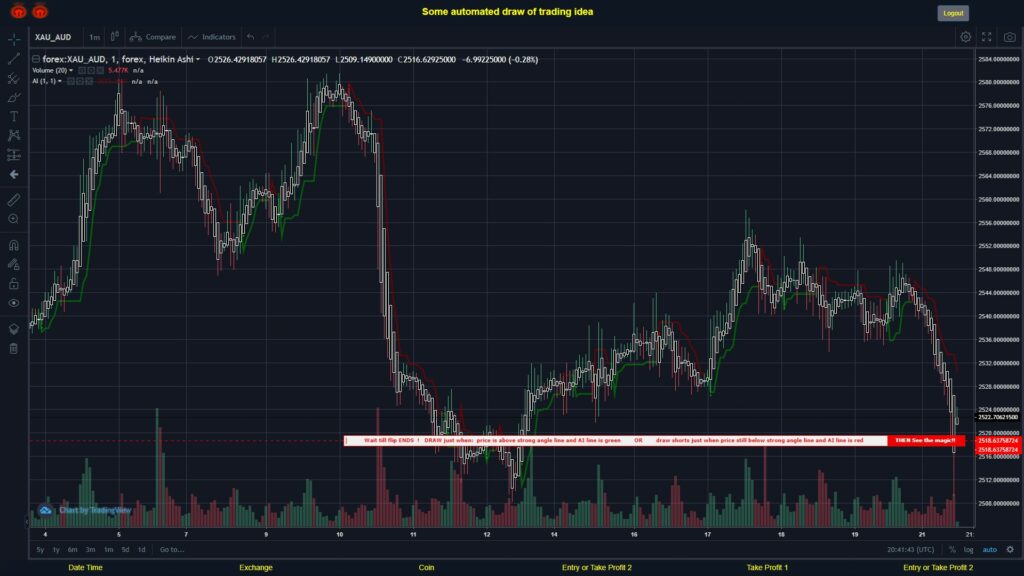Set time range to 1m at bottom

108,550
